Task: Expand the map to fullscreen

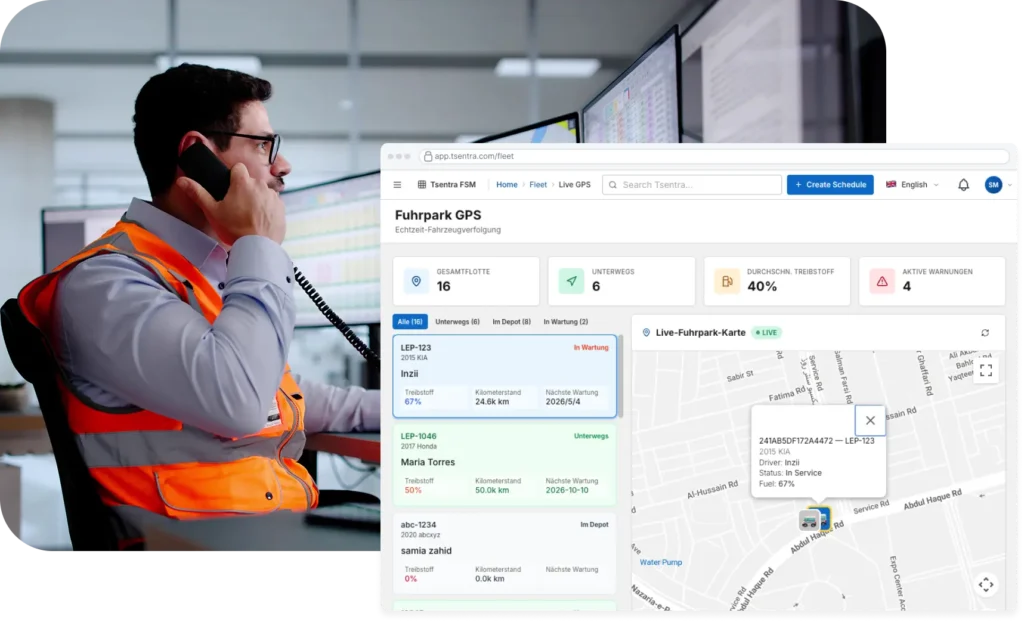Action: pos(986,370)
